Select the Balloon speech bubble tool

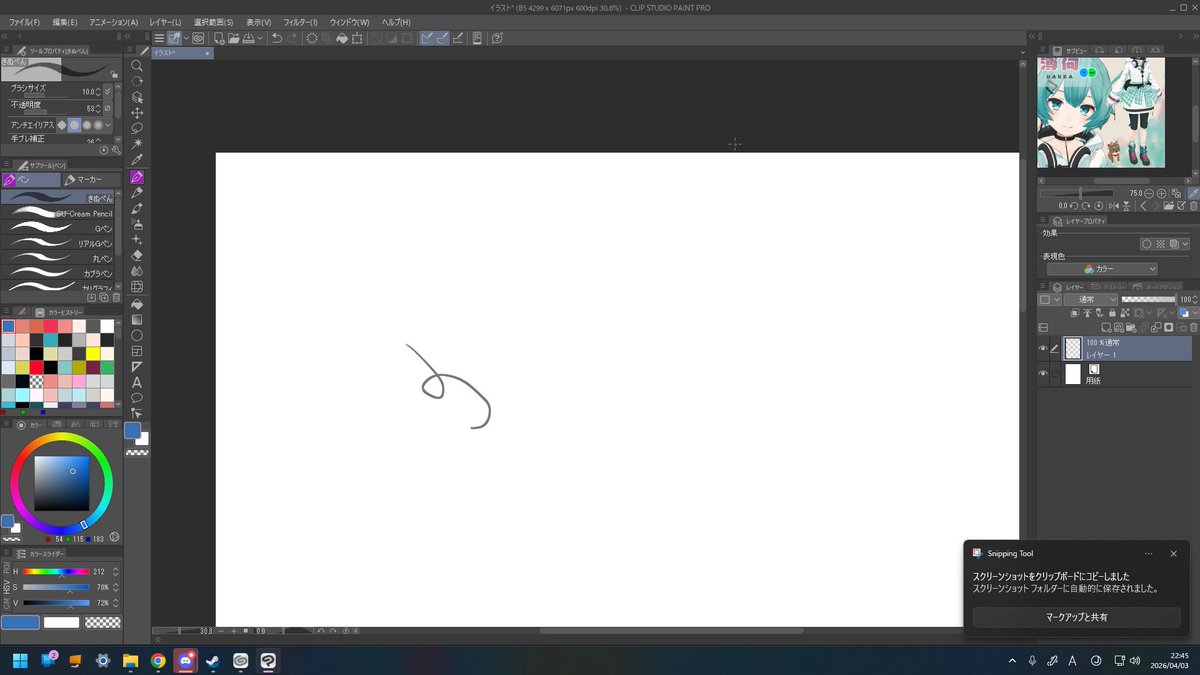point(137,398)
